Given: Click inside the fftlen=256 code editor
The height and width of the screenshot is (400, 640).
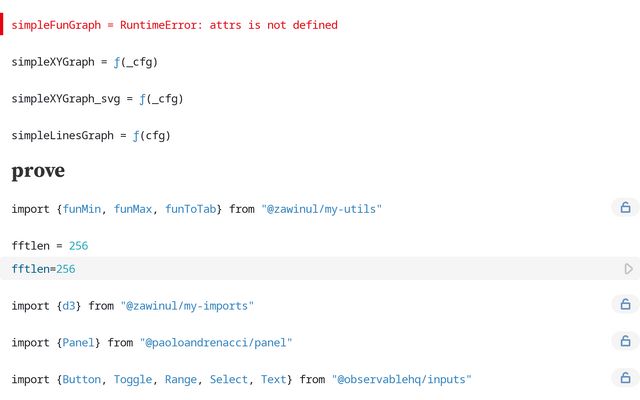Looking at the screenshot, I should pyautogui.click(x=310, y=269).
